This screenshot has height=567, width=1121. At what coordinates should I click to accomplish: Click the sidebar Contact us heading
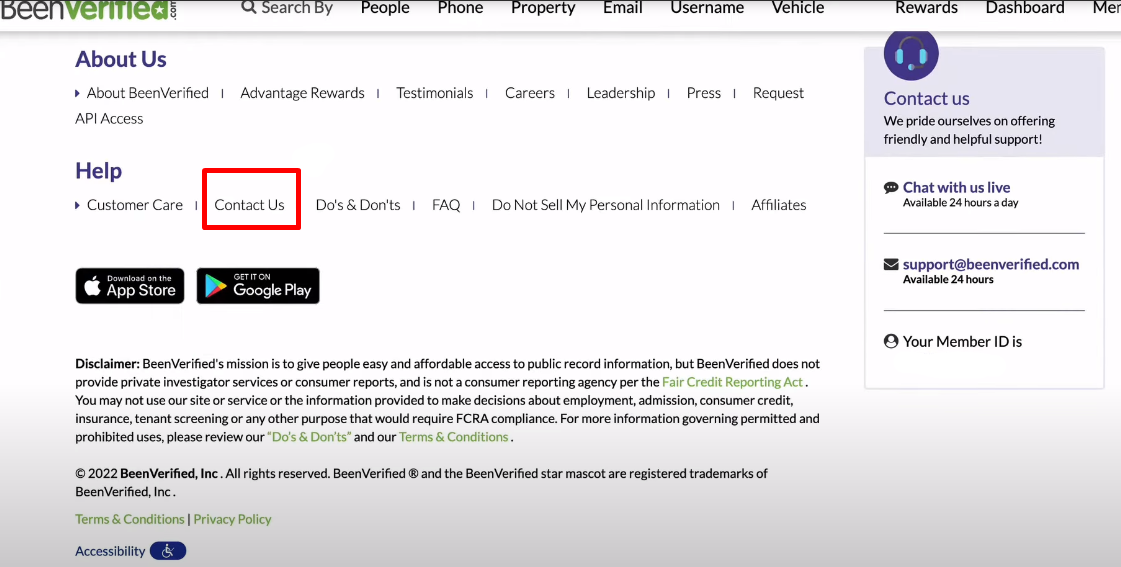tap(927, 99)
